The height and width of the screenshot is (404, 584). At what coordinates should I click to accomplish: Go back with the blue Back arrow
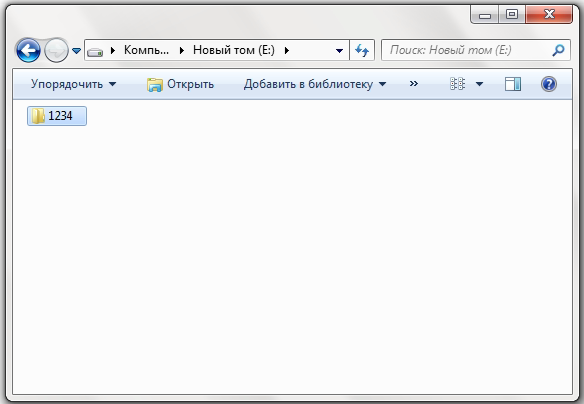coord(28,50)
